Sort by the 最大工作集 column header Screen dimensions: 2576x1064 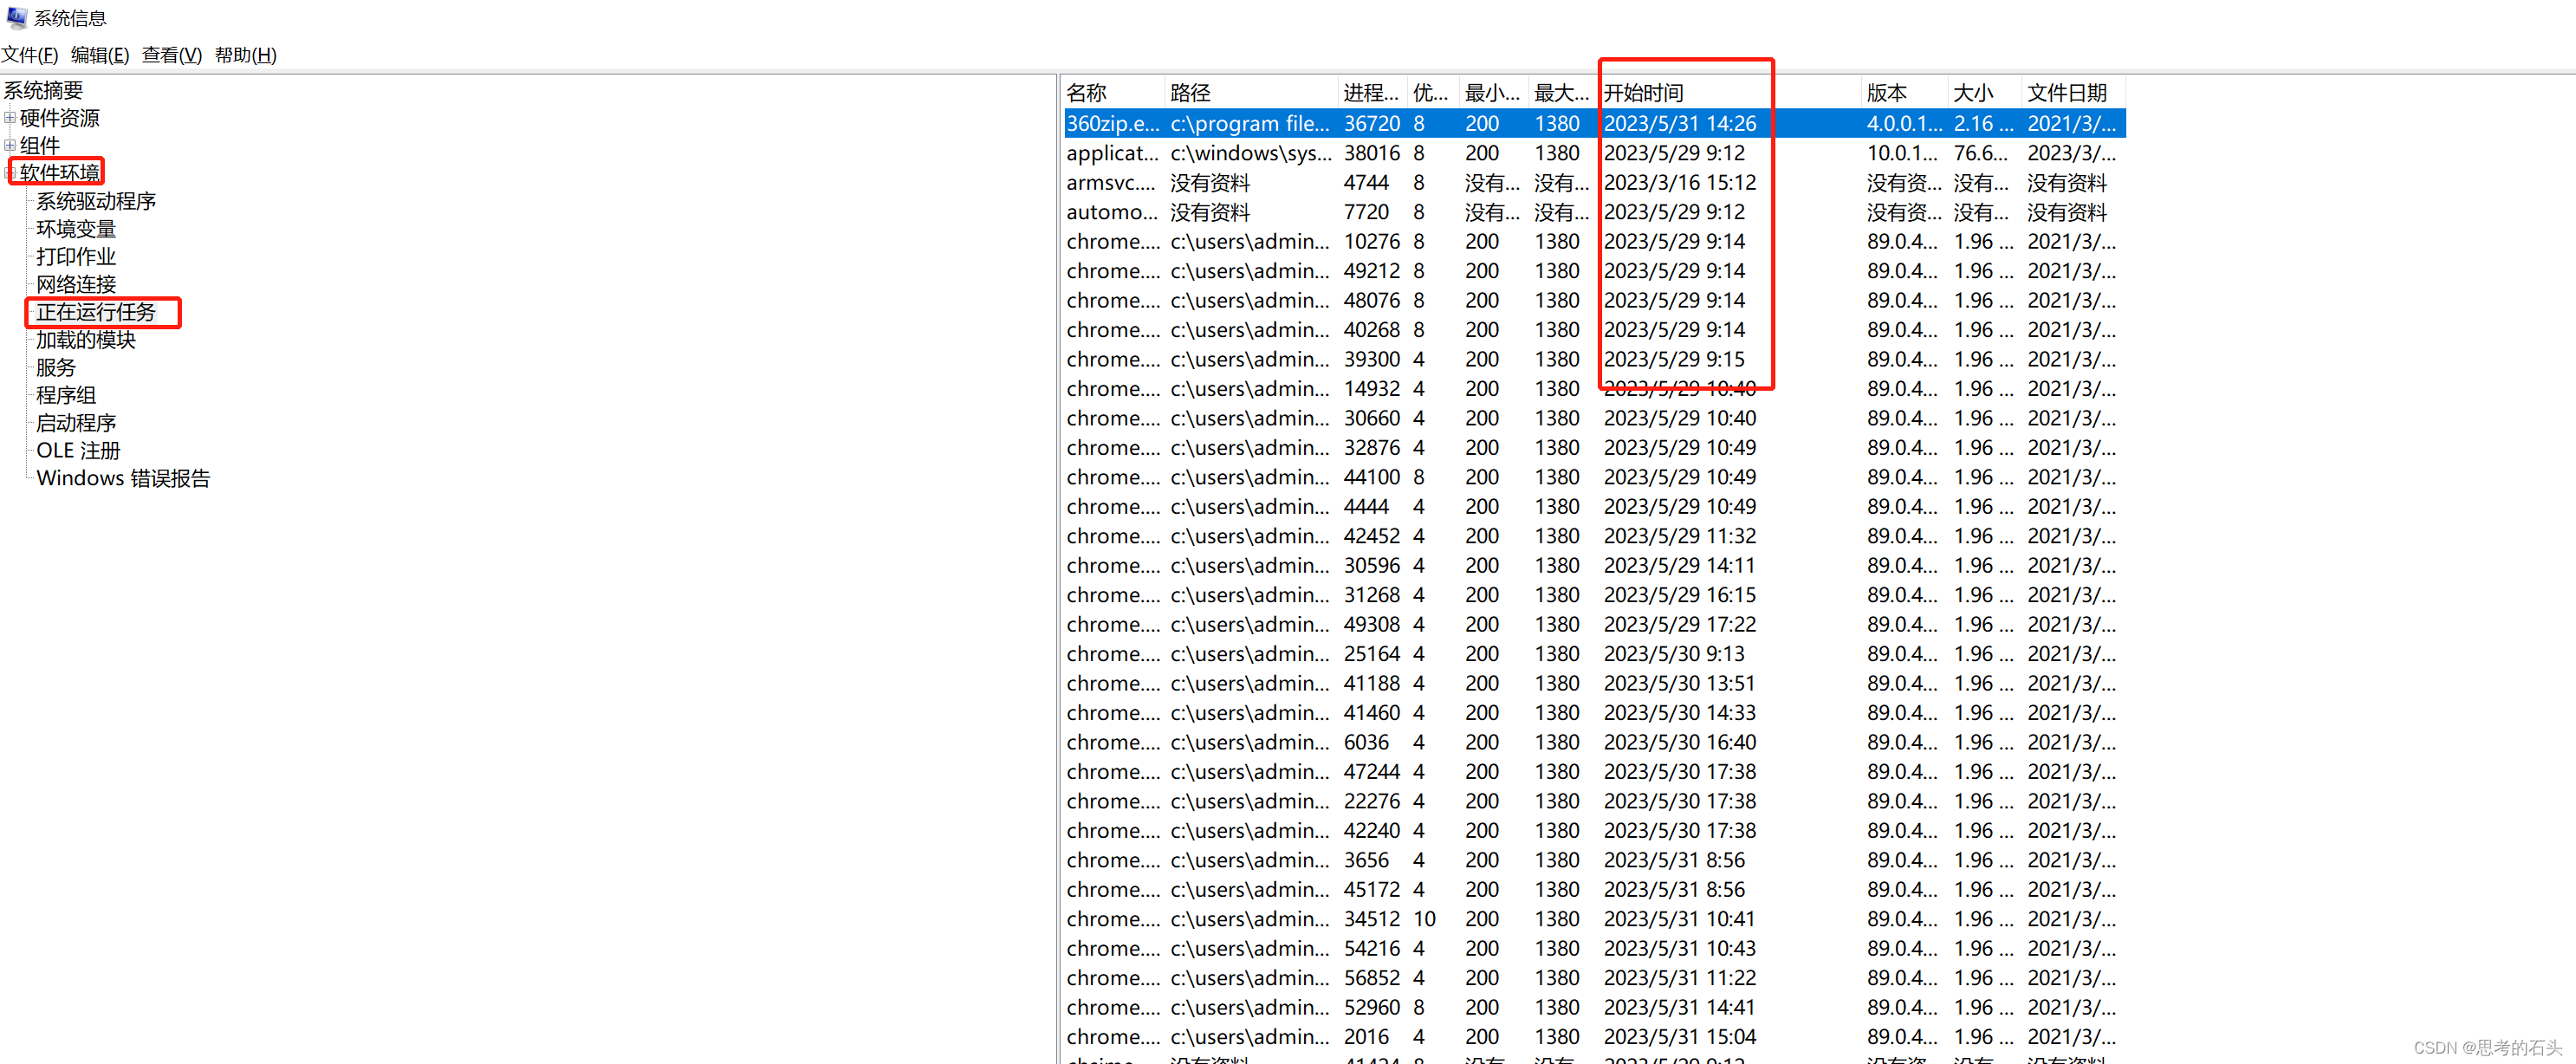[x=1563, y=93]
